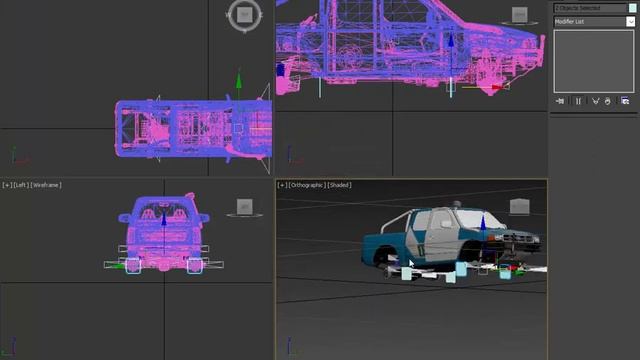Open the [Orthographic] view label menu
Image resolution: width=640 pixels, height=360 pixels.
[x=307, y=185]
